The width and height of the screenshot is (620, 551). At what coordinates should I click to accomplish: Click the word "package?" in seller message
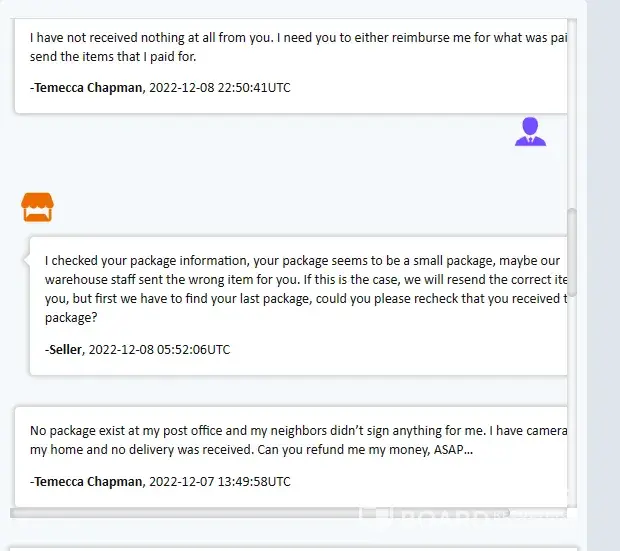coord(71,317)
